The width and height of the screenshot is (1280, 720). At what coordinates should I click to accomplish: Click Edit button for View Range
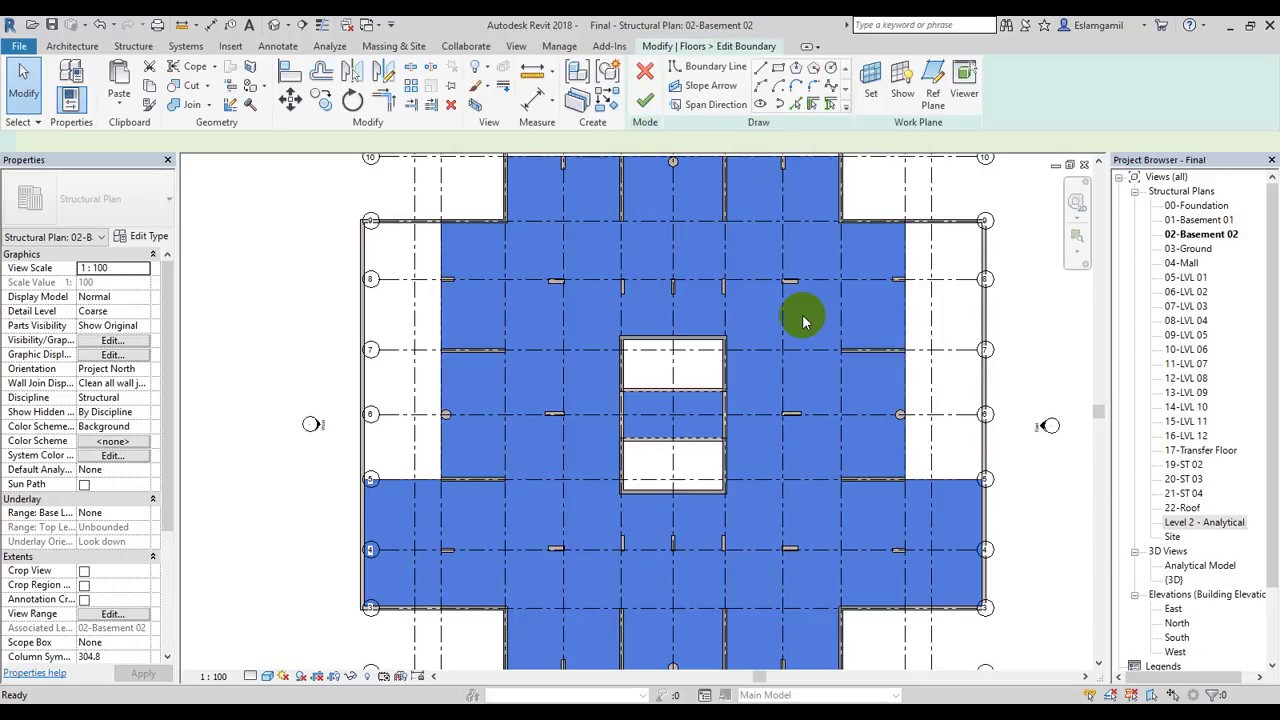coord(112,614)
